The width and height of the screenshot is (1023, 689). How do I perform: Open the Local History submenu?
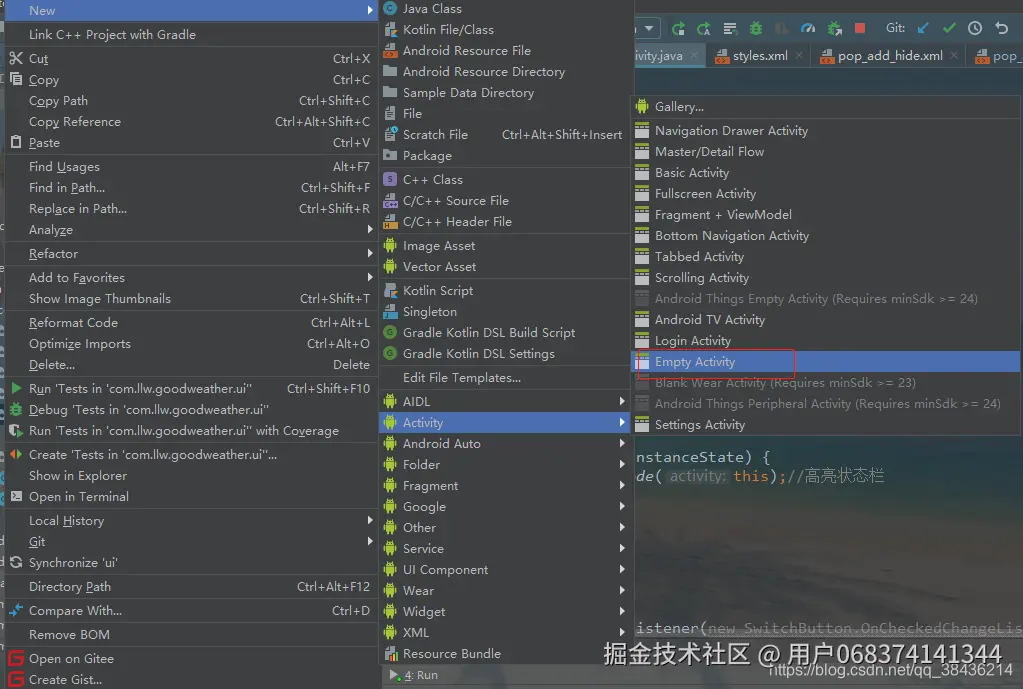(191, 521)
